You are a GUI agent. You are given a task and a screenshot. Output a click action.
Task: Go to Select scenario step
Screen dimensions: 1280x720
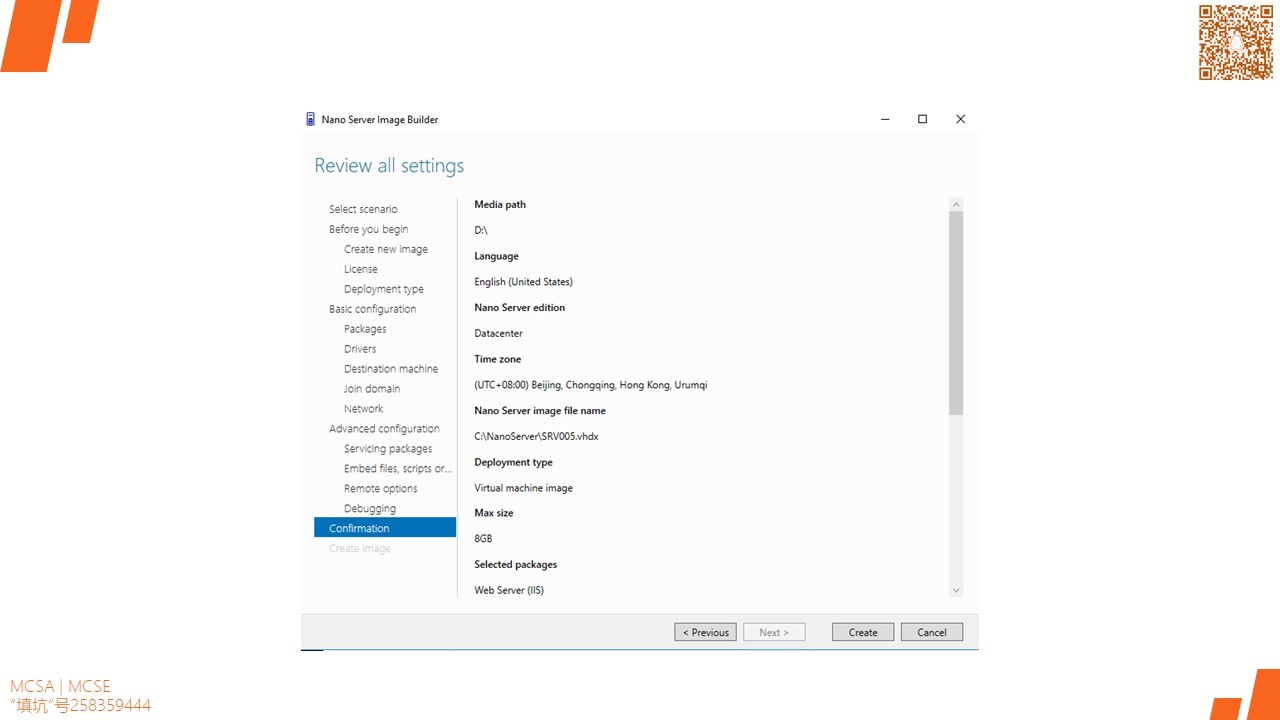(363, 209)
